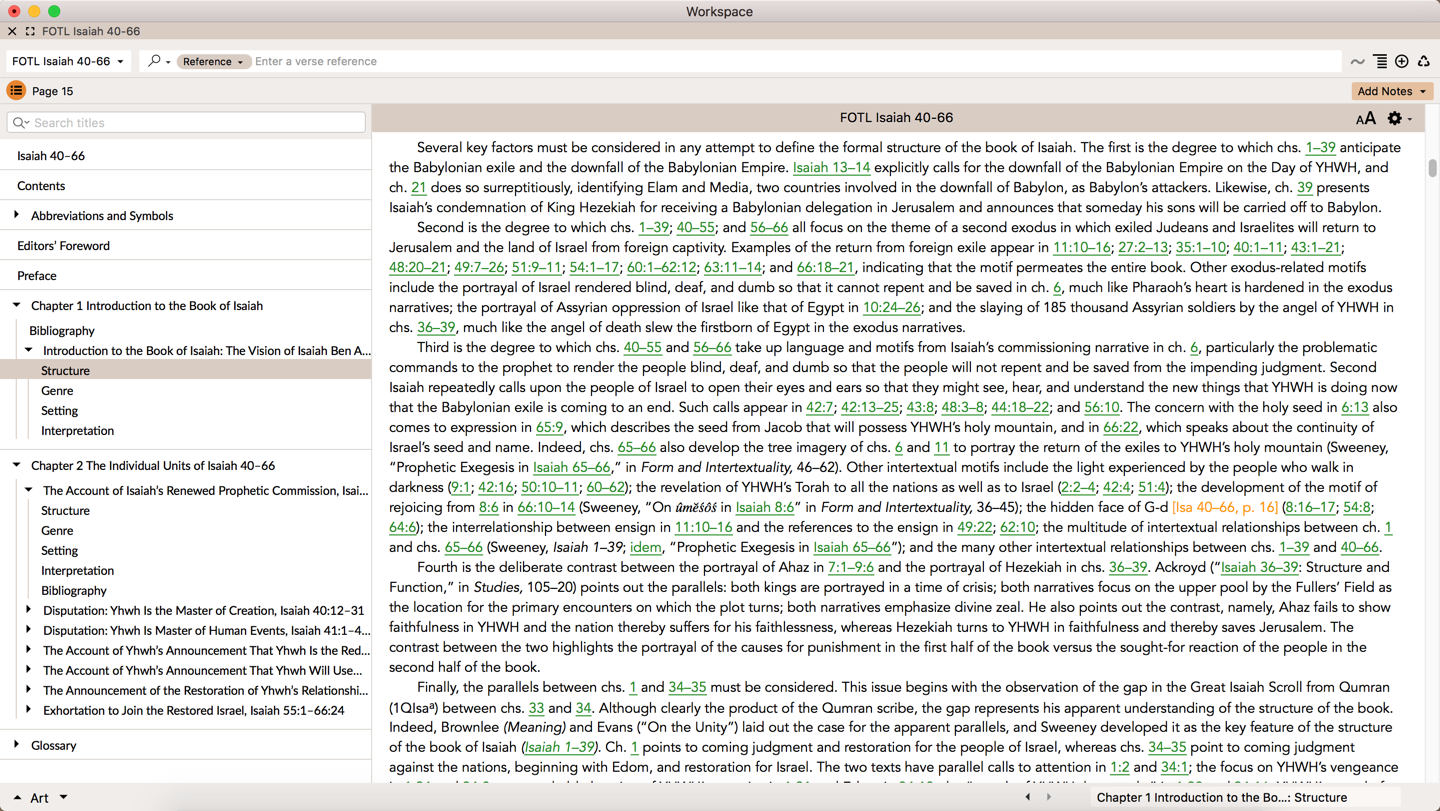The image size is (1440, 811).
Task: Click the recycle arrows icon
Action: click(1424, 61)
